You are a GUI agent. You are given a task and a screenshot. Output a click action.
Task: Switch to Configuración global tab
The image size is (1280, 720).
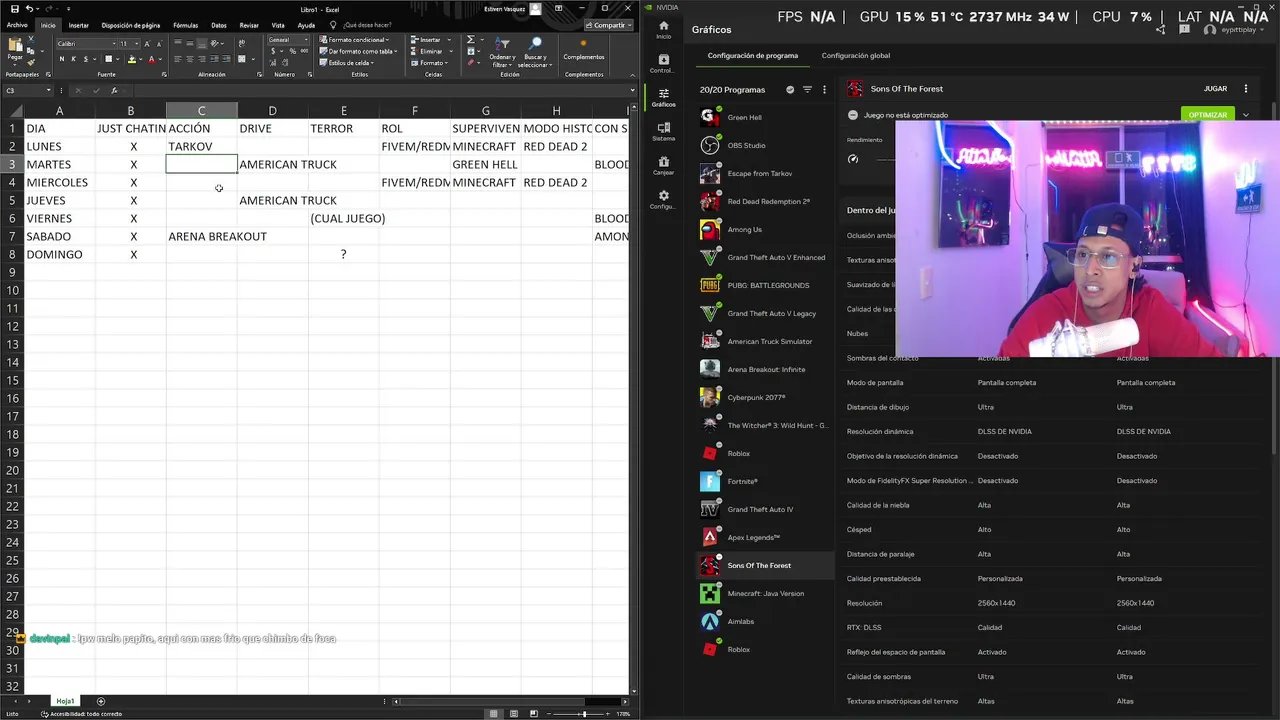click(x=855, y=56)
